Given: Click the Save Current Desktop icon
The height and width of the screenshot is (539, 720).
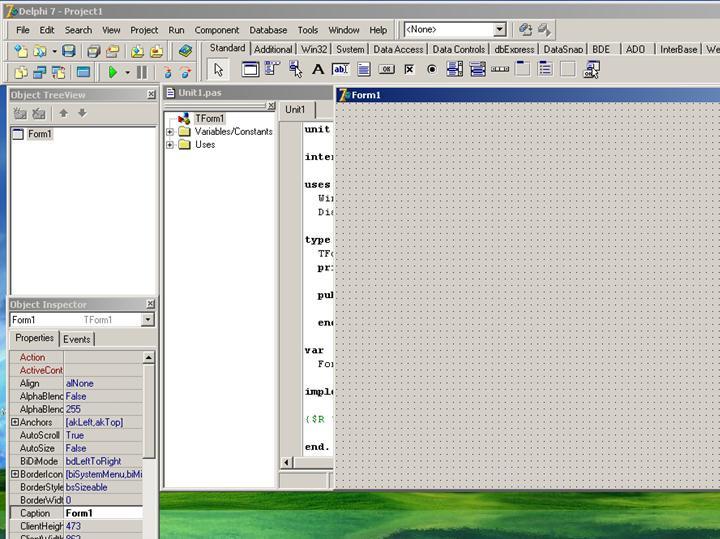Looking at the screenshot, I should tap(525, 30).
